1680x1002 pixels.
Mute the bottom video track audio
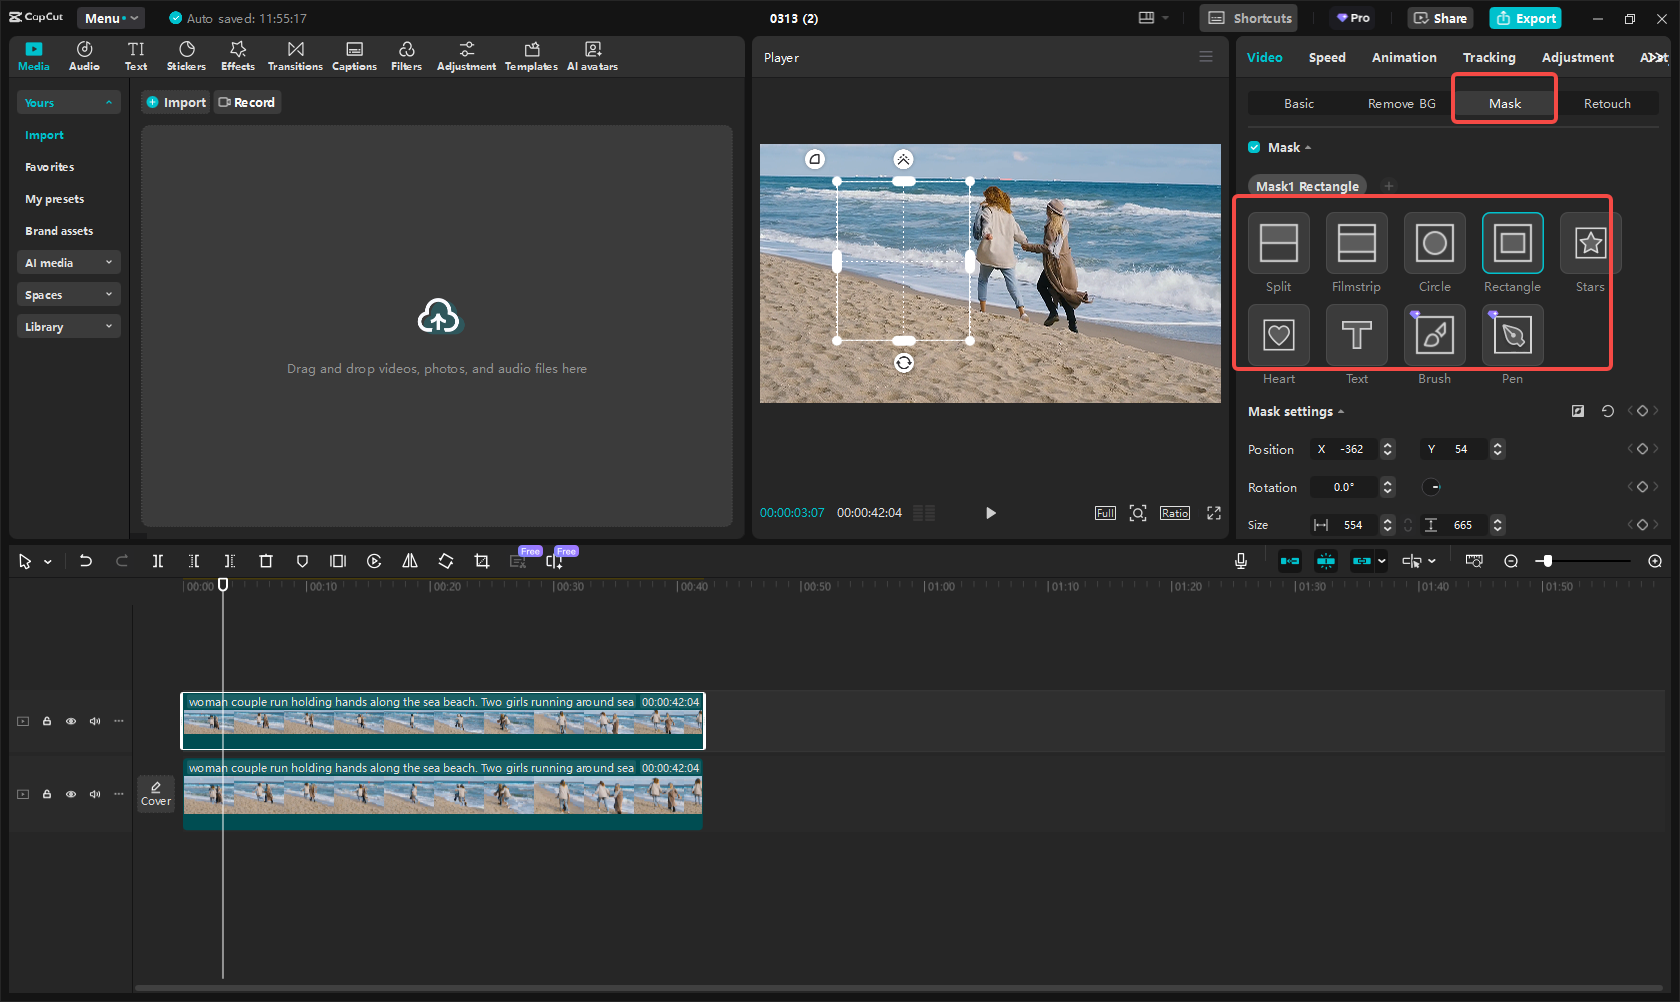click(95, 794)
